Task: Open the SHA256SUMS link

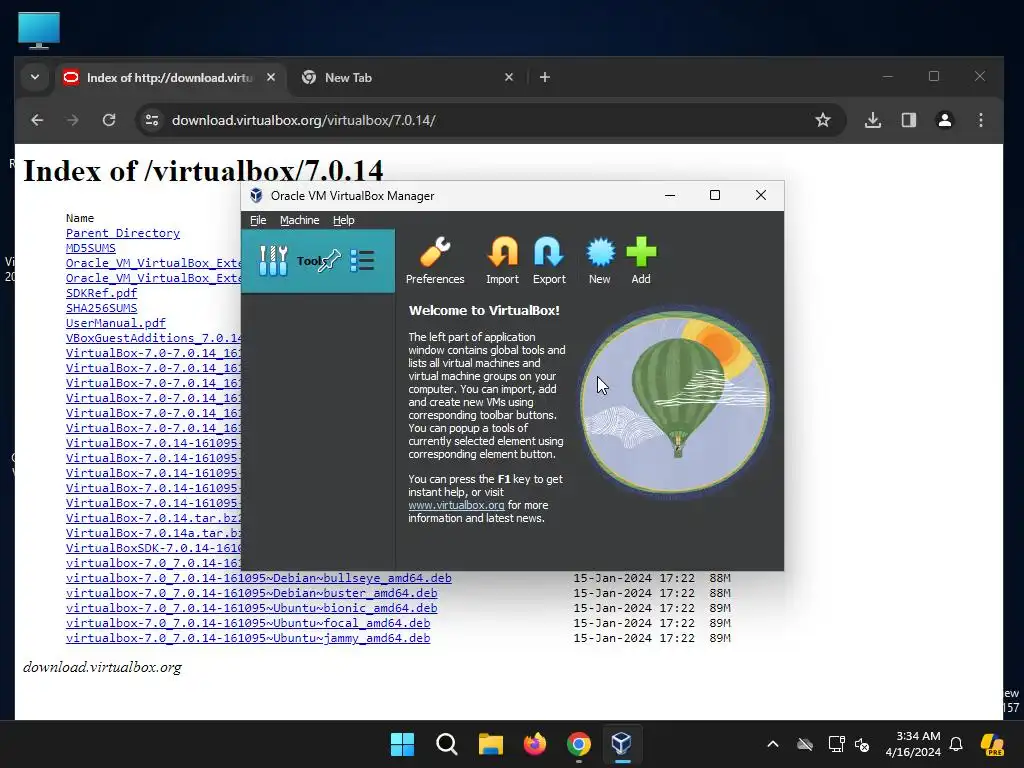Action: [101, 308]
